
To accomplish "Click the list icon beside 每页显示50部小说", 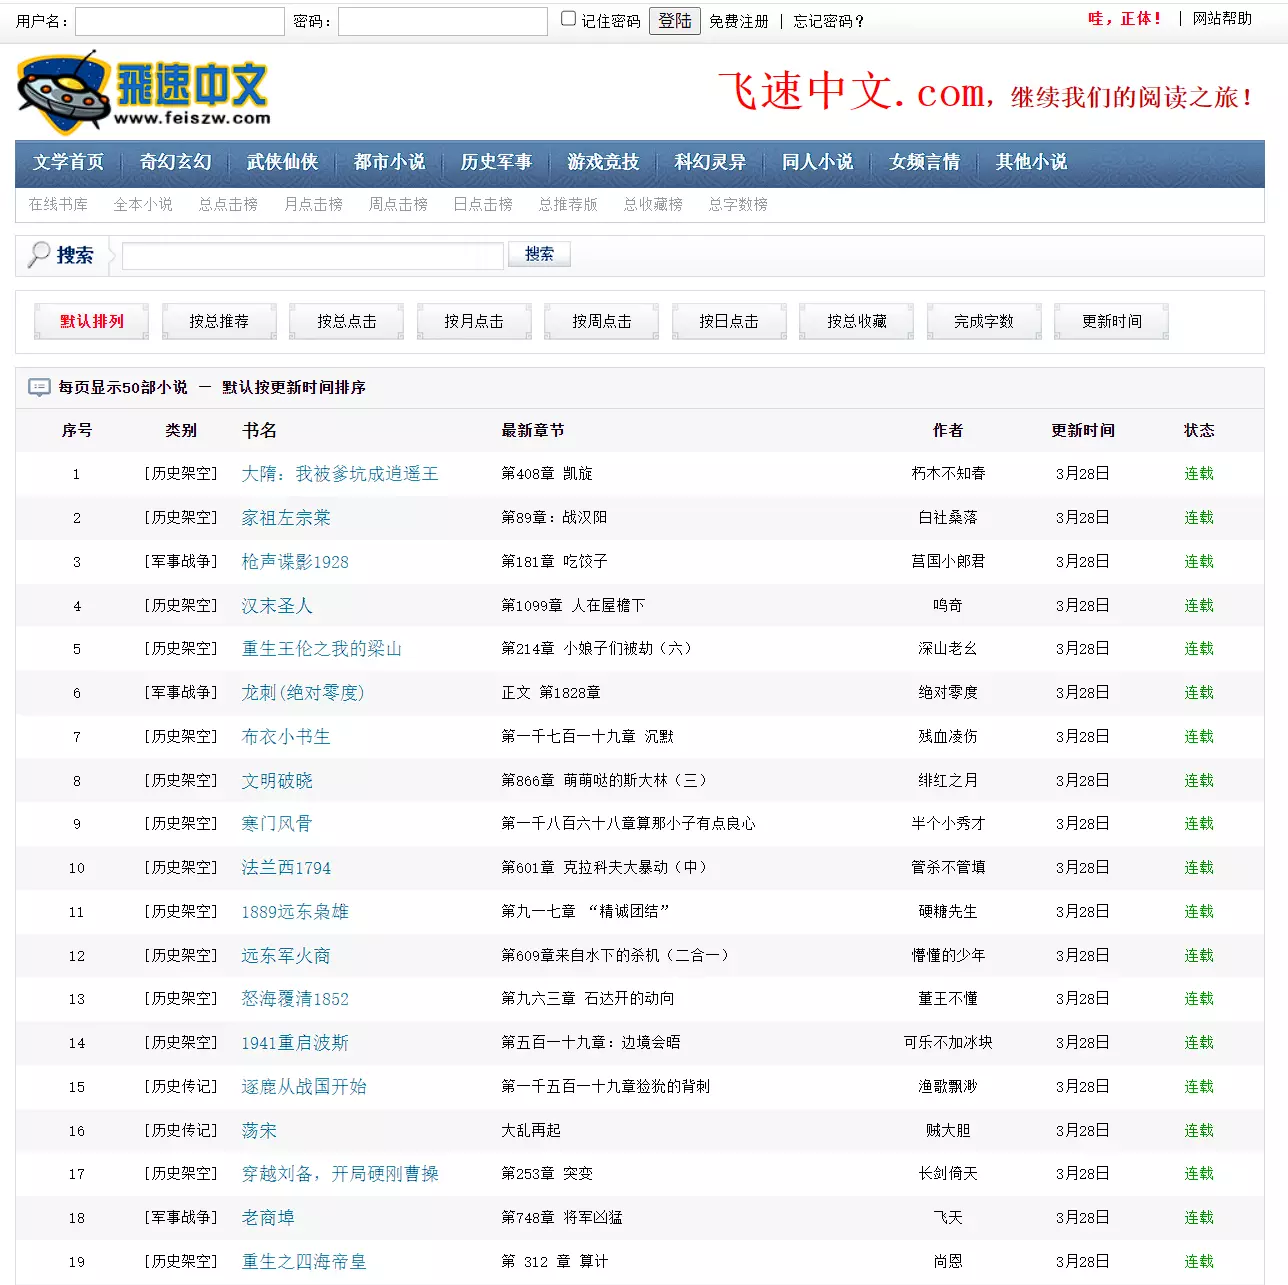I will pyautogui.click(x=39, y=387).
